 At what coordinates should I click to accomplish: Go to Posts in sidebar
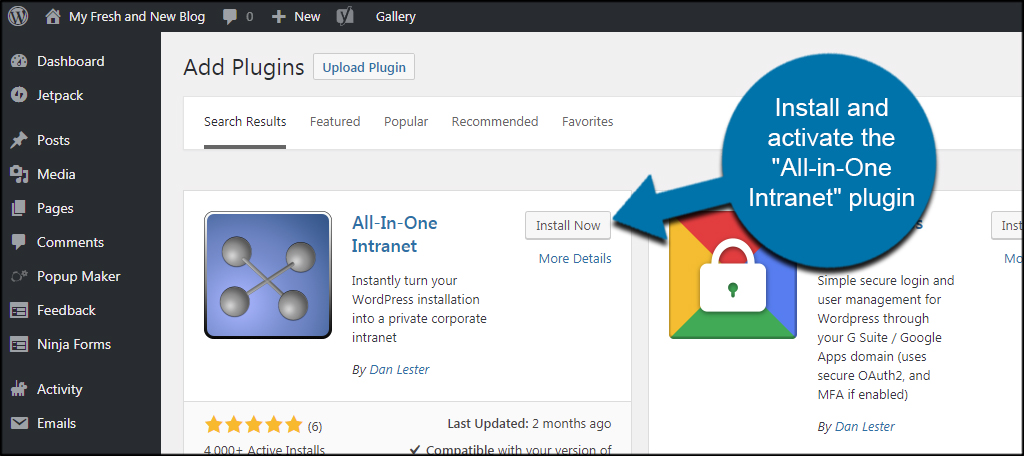point(53,140)
